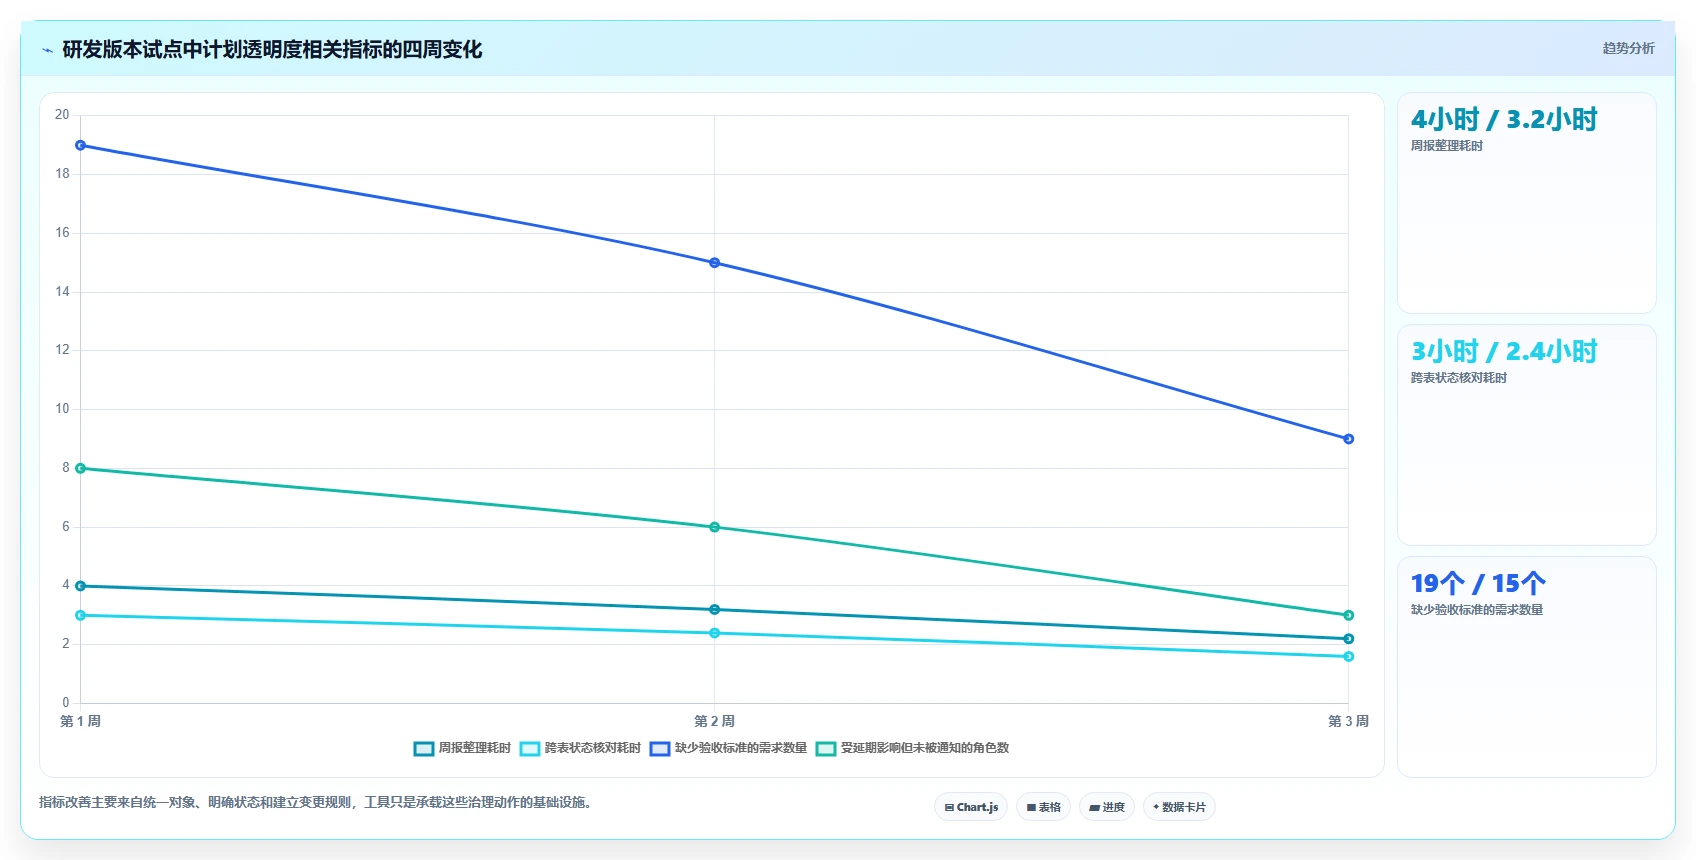Click the 19个 / 15个 card value
The image size is (1696, 860).
1478,584
